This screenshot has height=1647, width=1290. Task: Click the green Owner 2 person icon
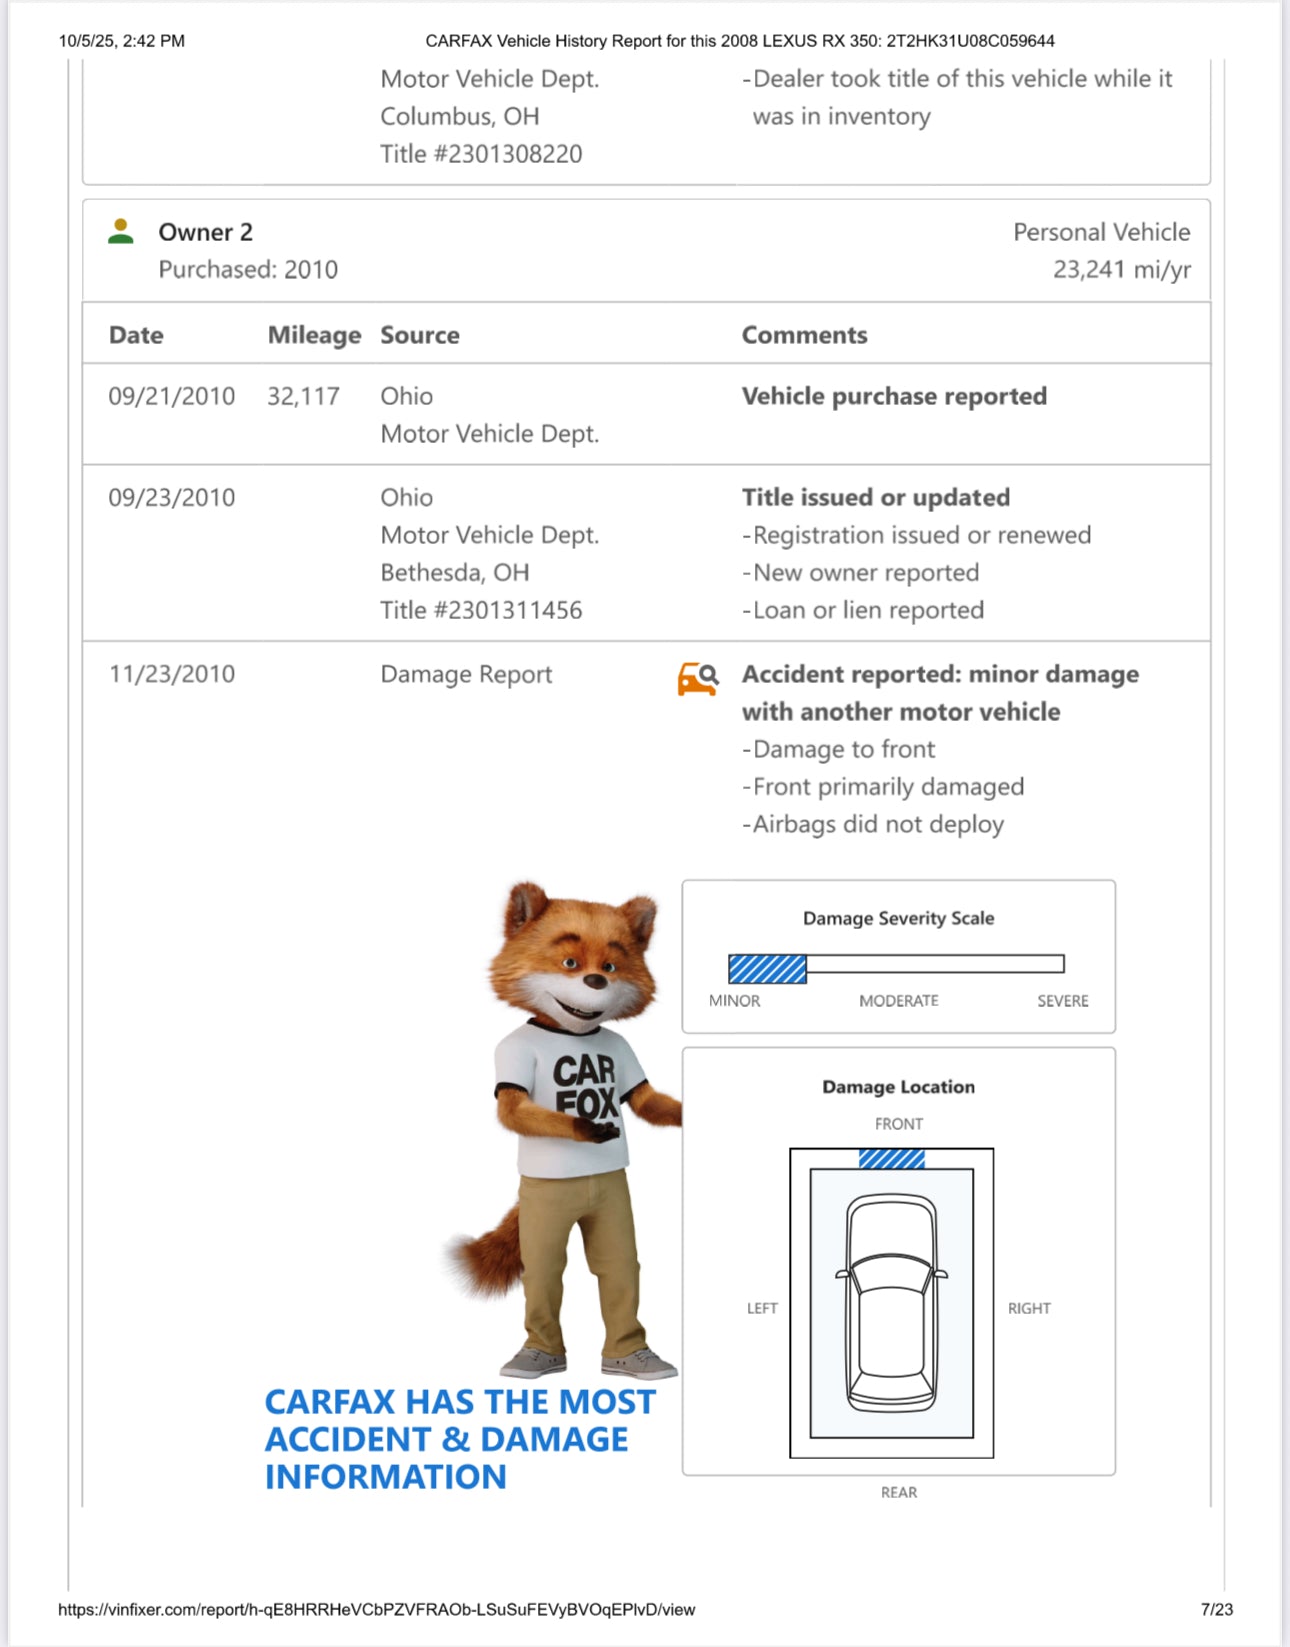coord(121,232)
